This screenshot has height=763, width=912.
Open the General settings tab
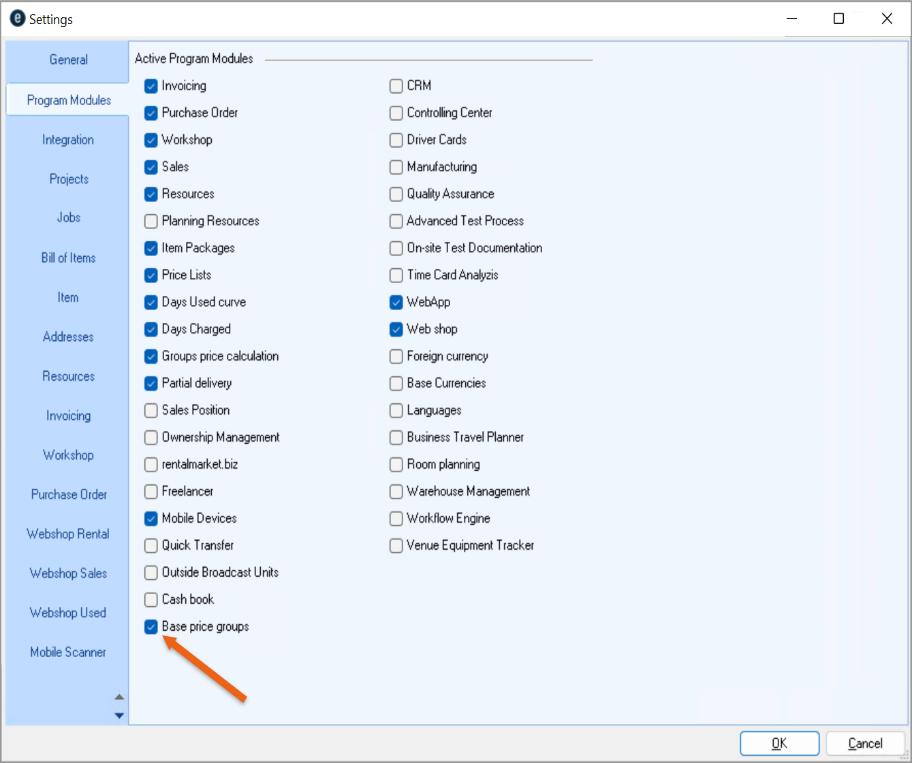pyautogui.click(x=68, y=60)
